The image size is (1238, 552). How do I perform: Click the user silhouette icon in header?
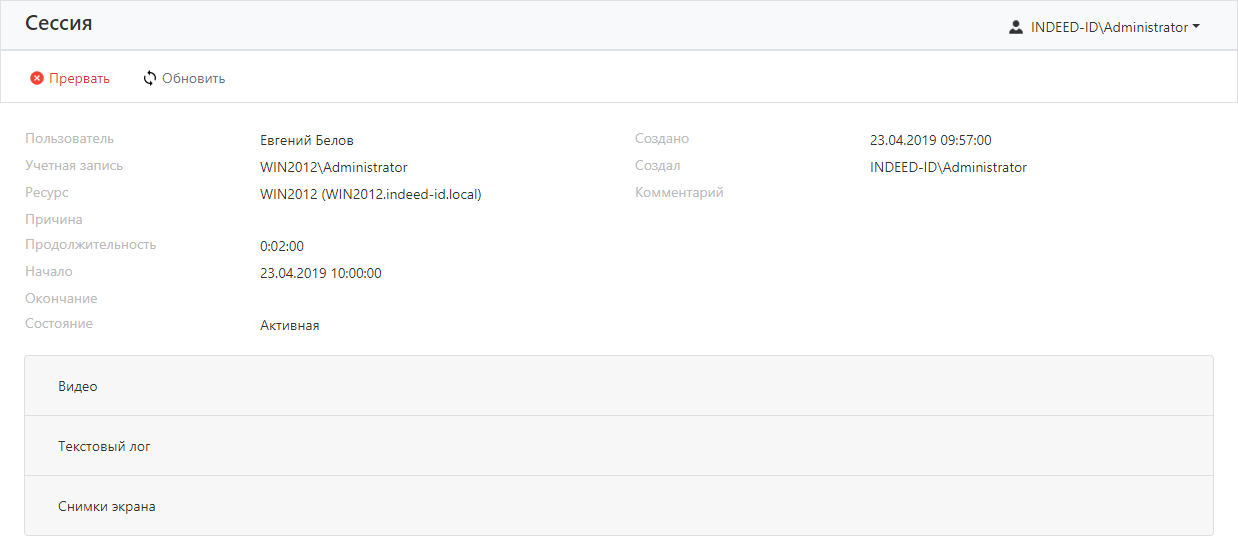point(1016,28)
